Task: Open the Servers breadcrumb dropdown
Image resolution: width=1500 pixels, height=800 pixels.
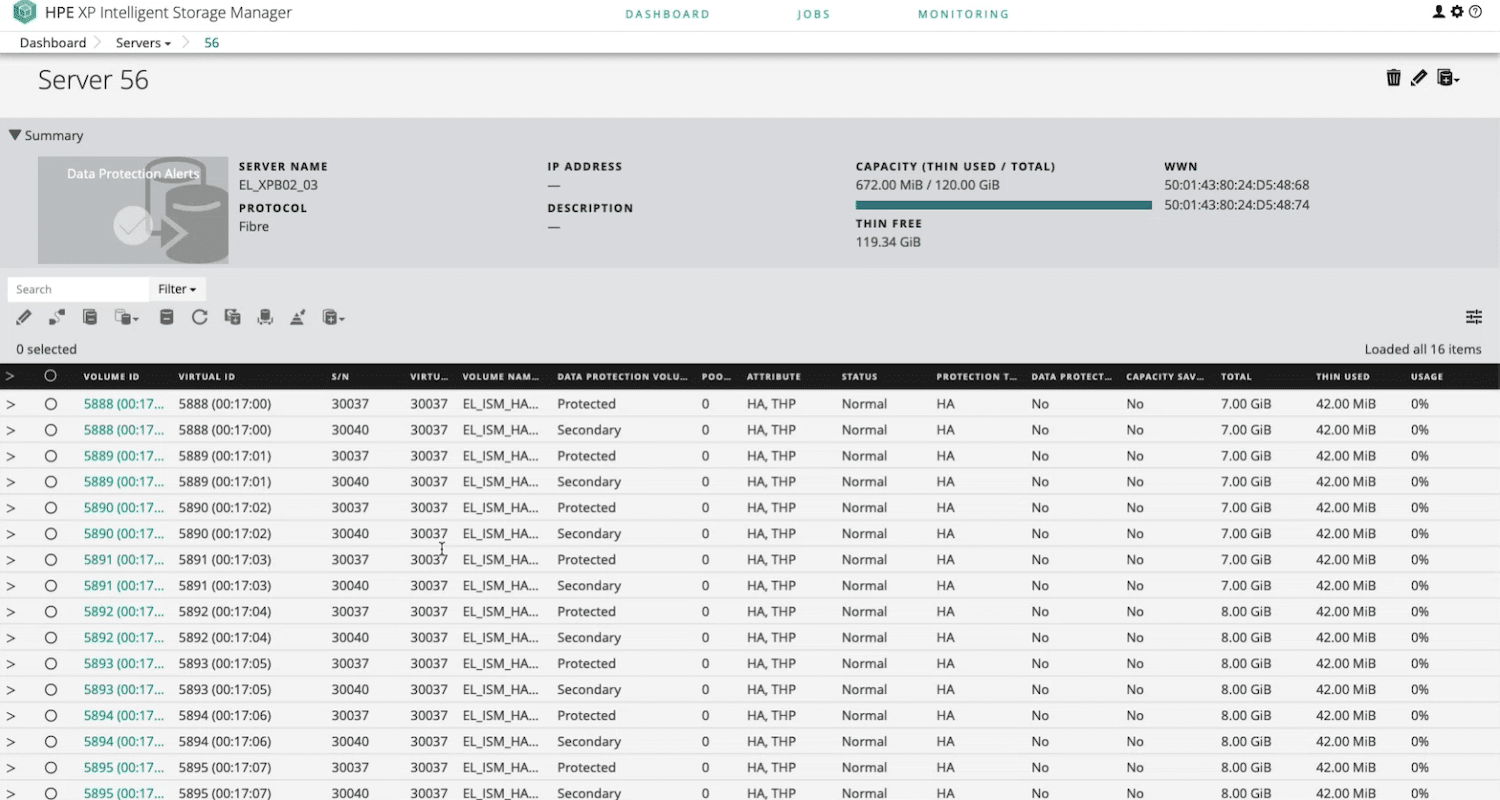Action: coord(143,43)
